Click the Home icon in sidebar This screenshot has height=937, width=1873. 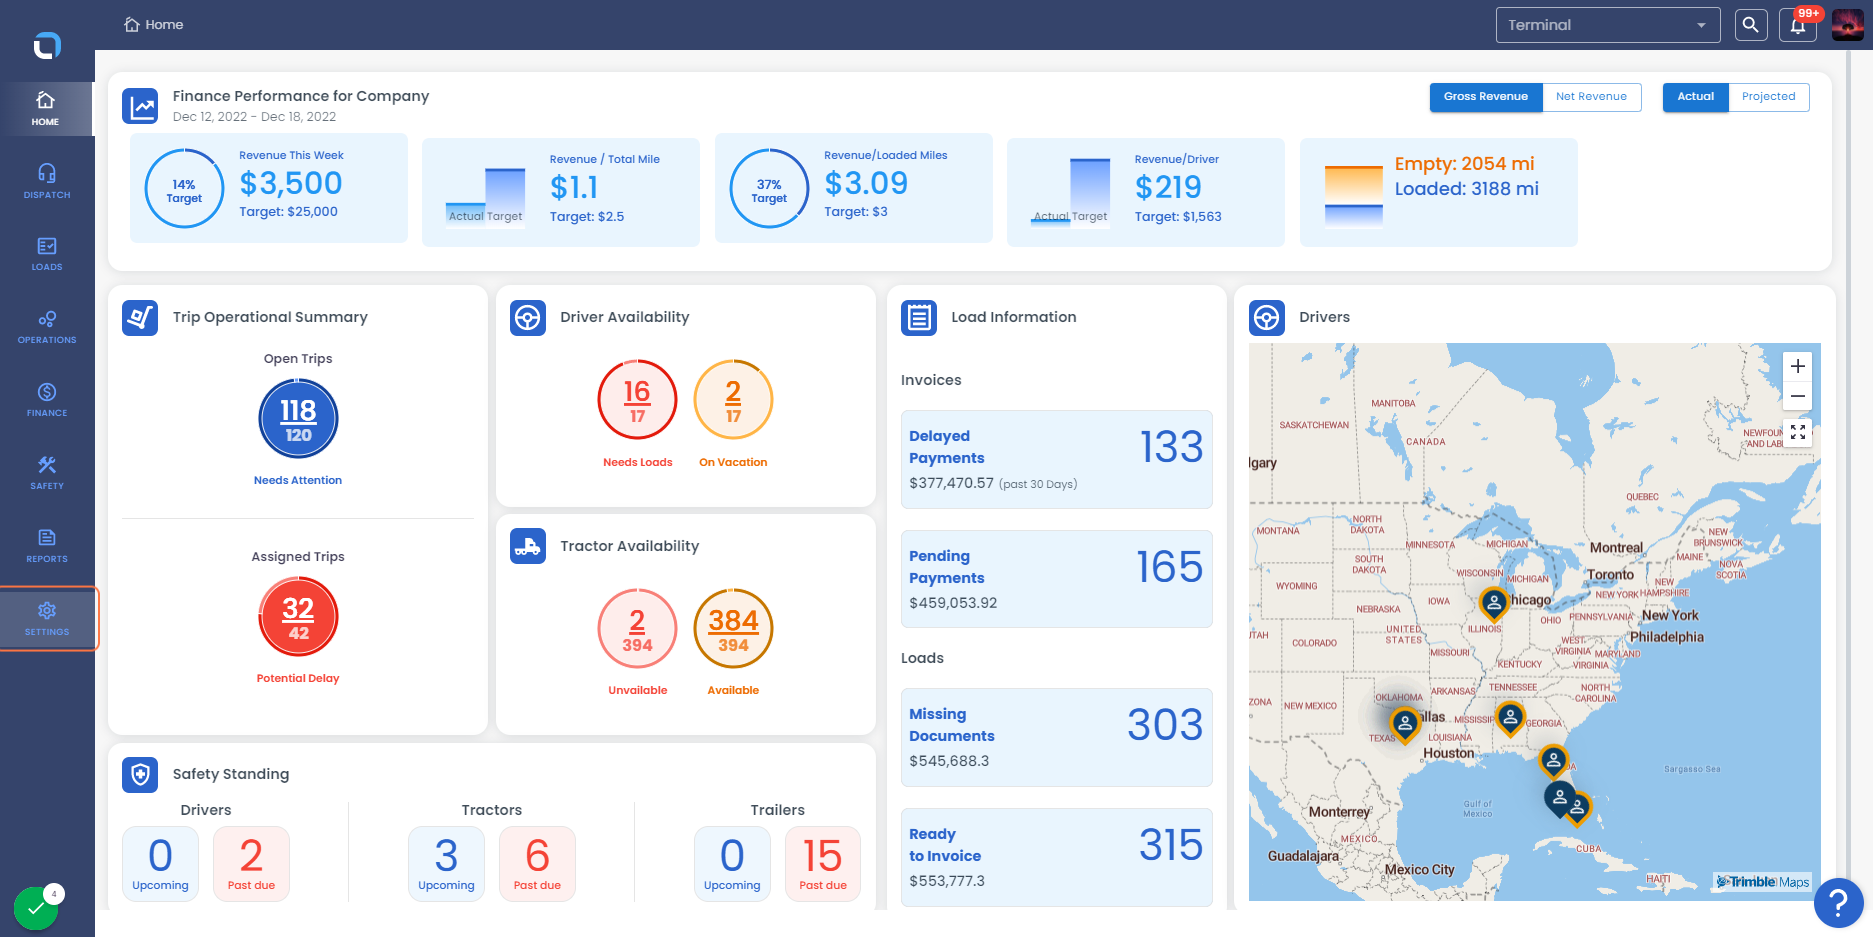pyautogui.click(x=46, y=109)
